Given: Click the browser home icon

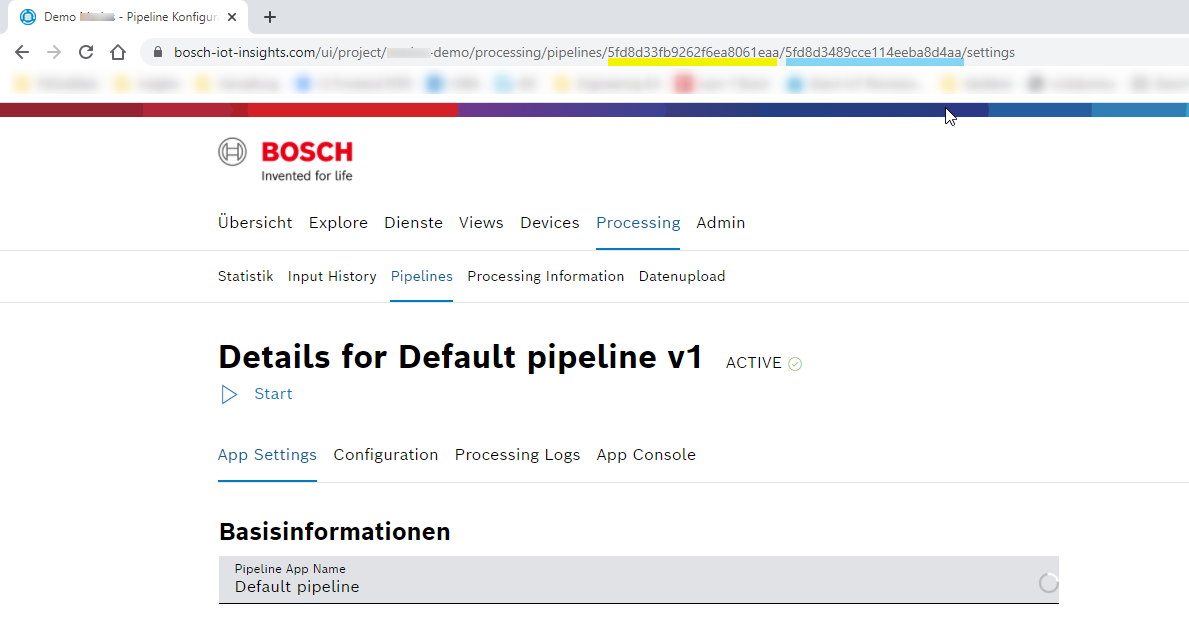Looking at the screenshot, I should 118,52.
